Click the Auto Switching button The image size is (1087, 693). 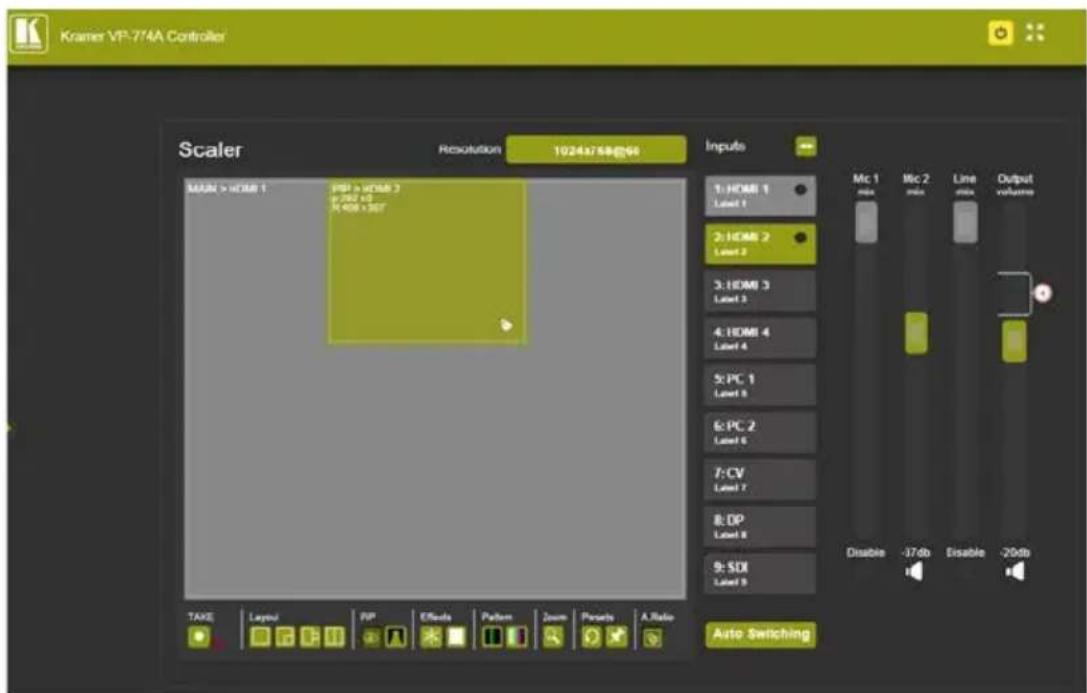coord(760,634)
